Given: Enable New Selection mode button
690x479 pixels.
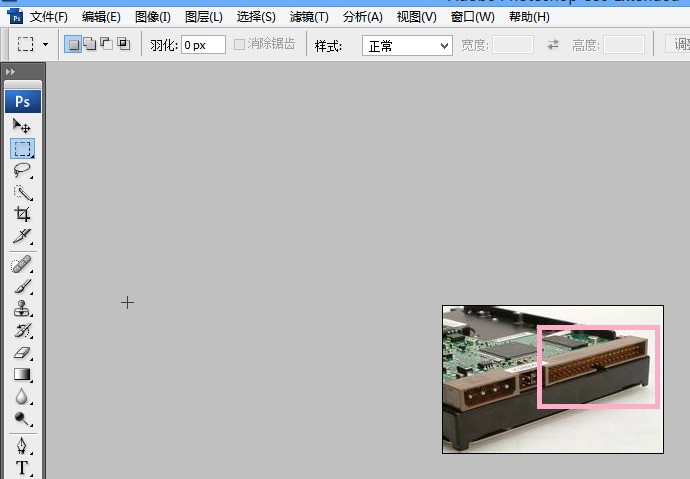Looking at the screenshot, I should point(73,44).
